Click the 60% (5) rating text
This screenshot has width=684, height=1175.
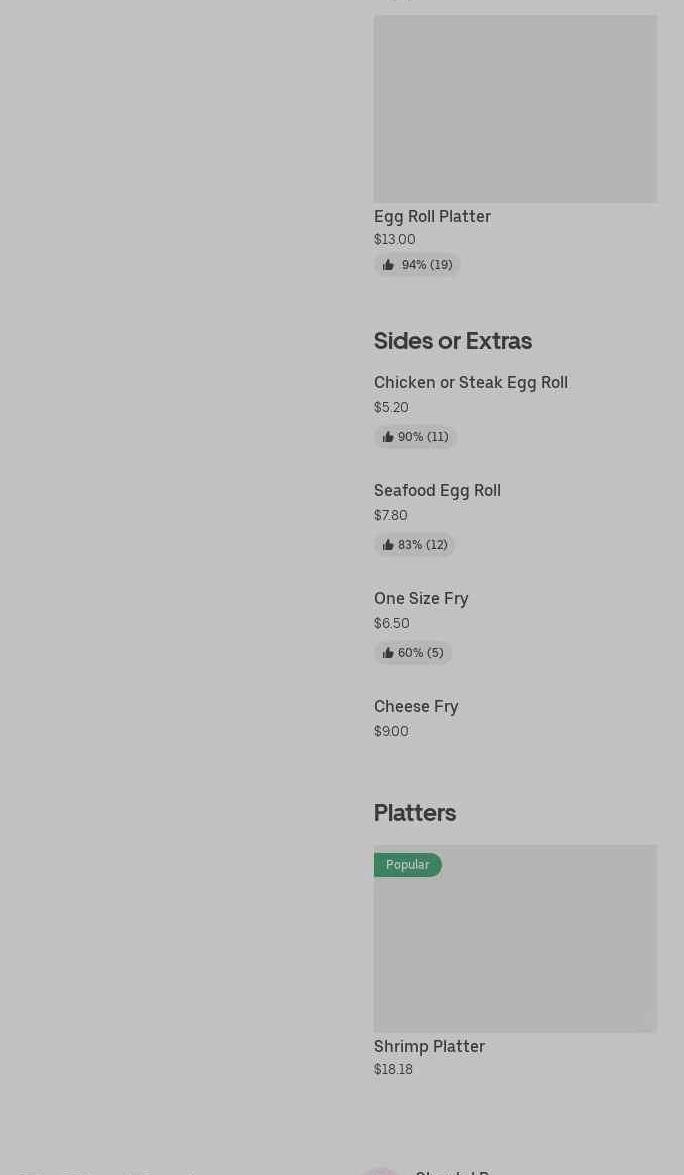click(421, 653)
